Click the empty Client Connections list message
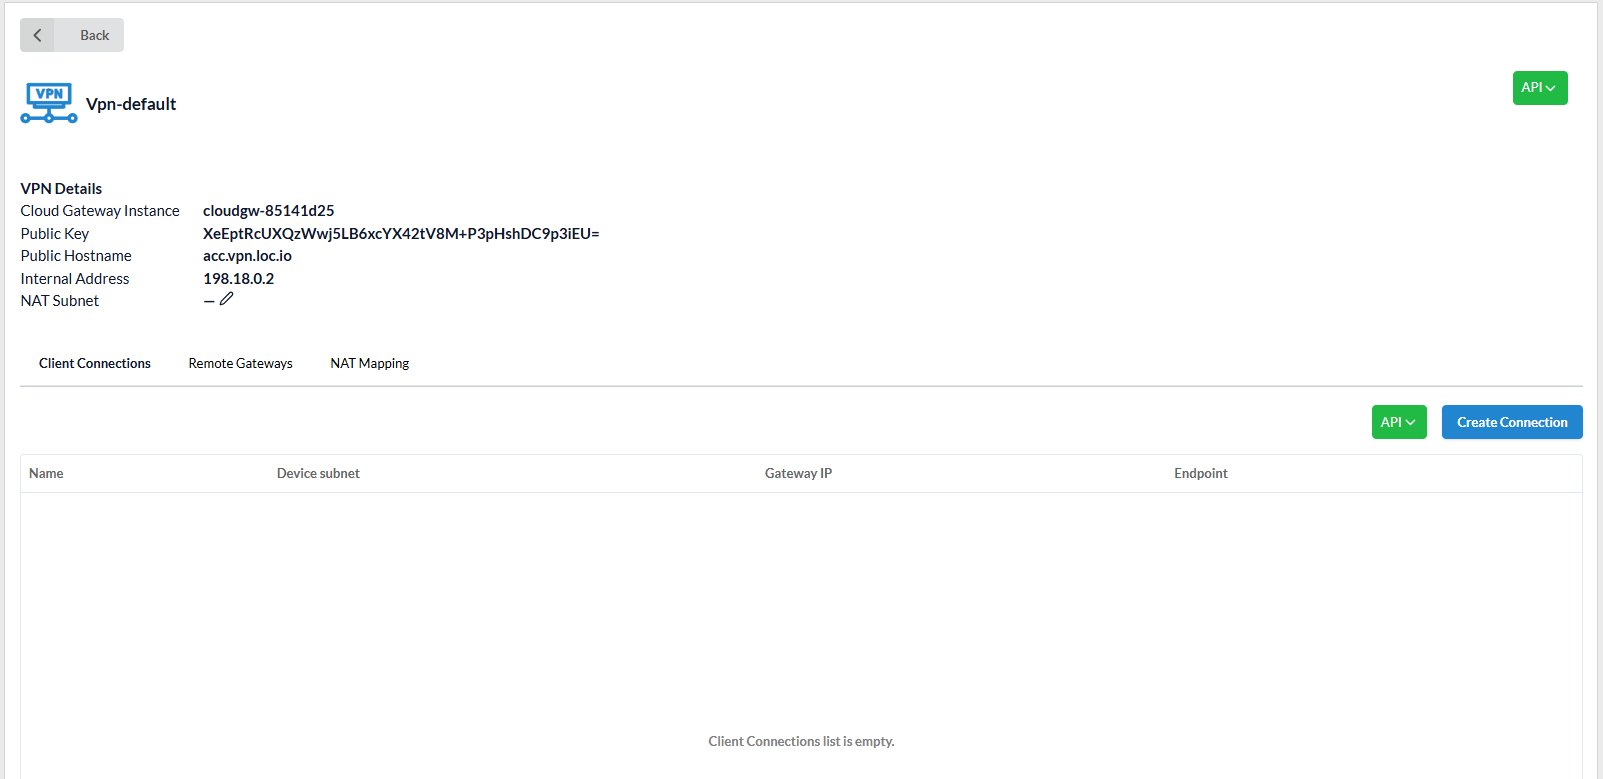 click(x=801, y=741)
